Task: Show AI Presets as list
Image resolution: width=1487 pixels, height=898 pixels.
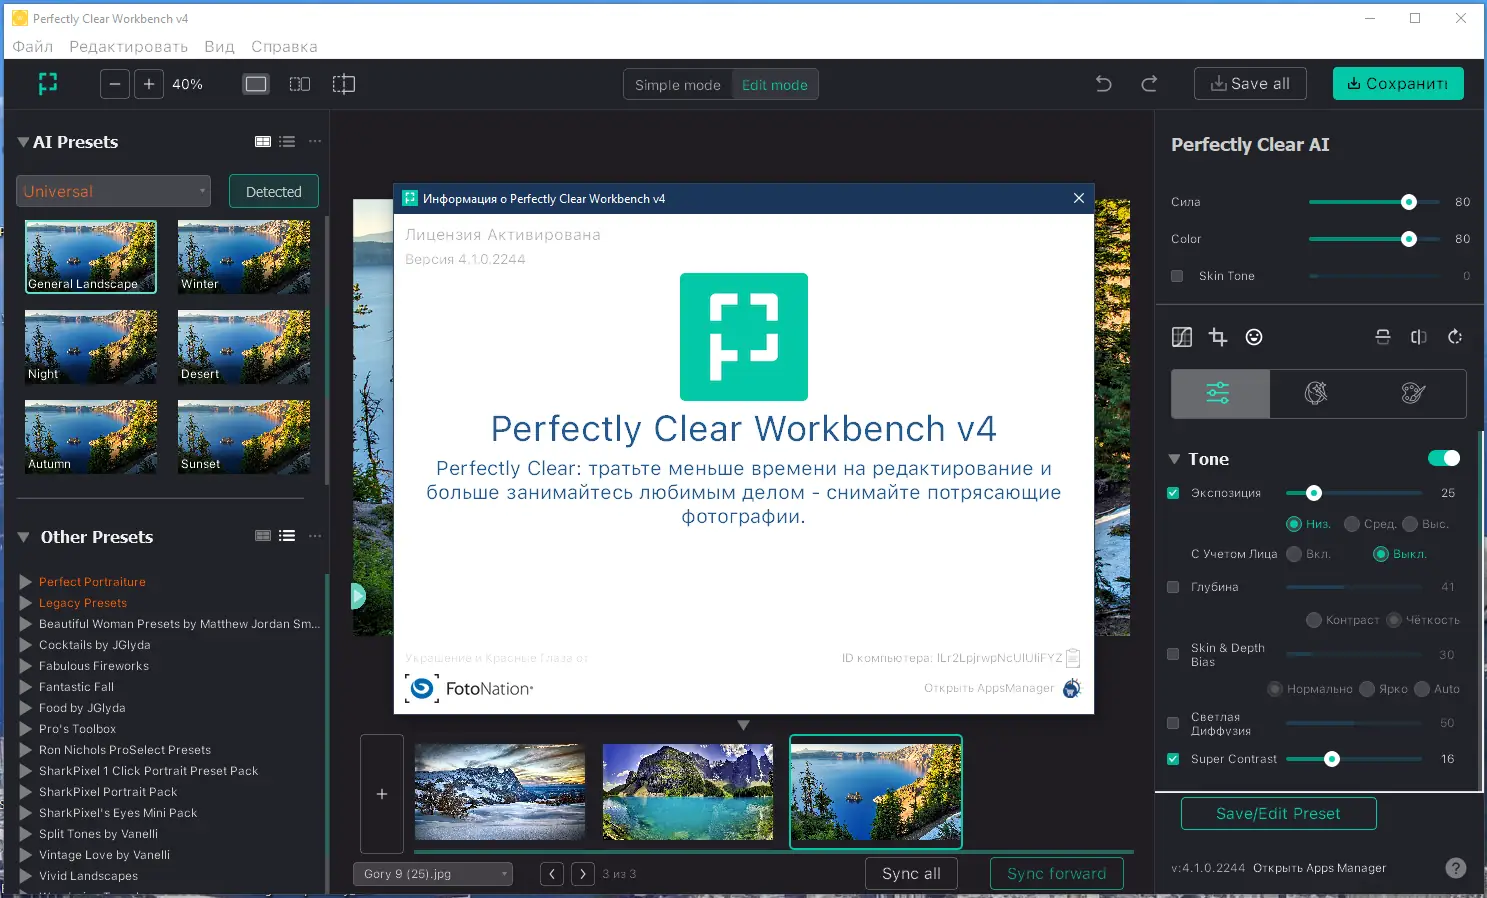Action: coord(287,142)
